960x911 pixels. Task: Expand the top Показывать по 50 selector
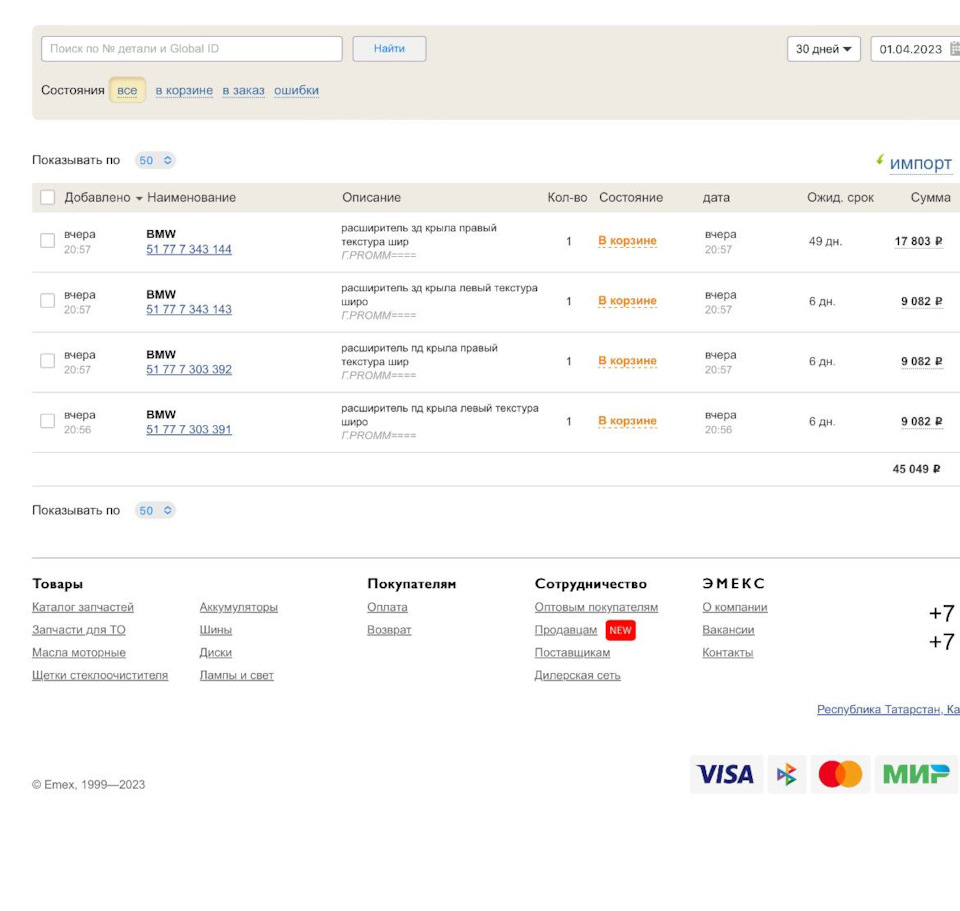[155, 160]
